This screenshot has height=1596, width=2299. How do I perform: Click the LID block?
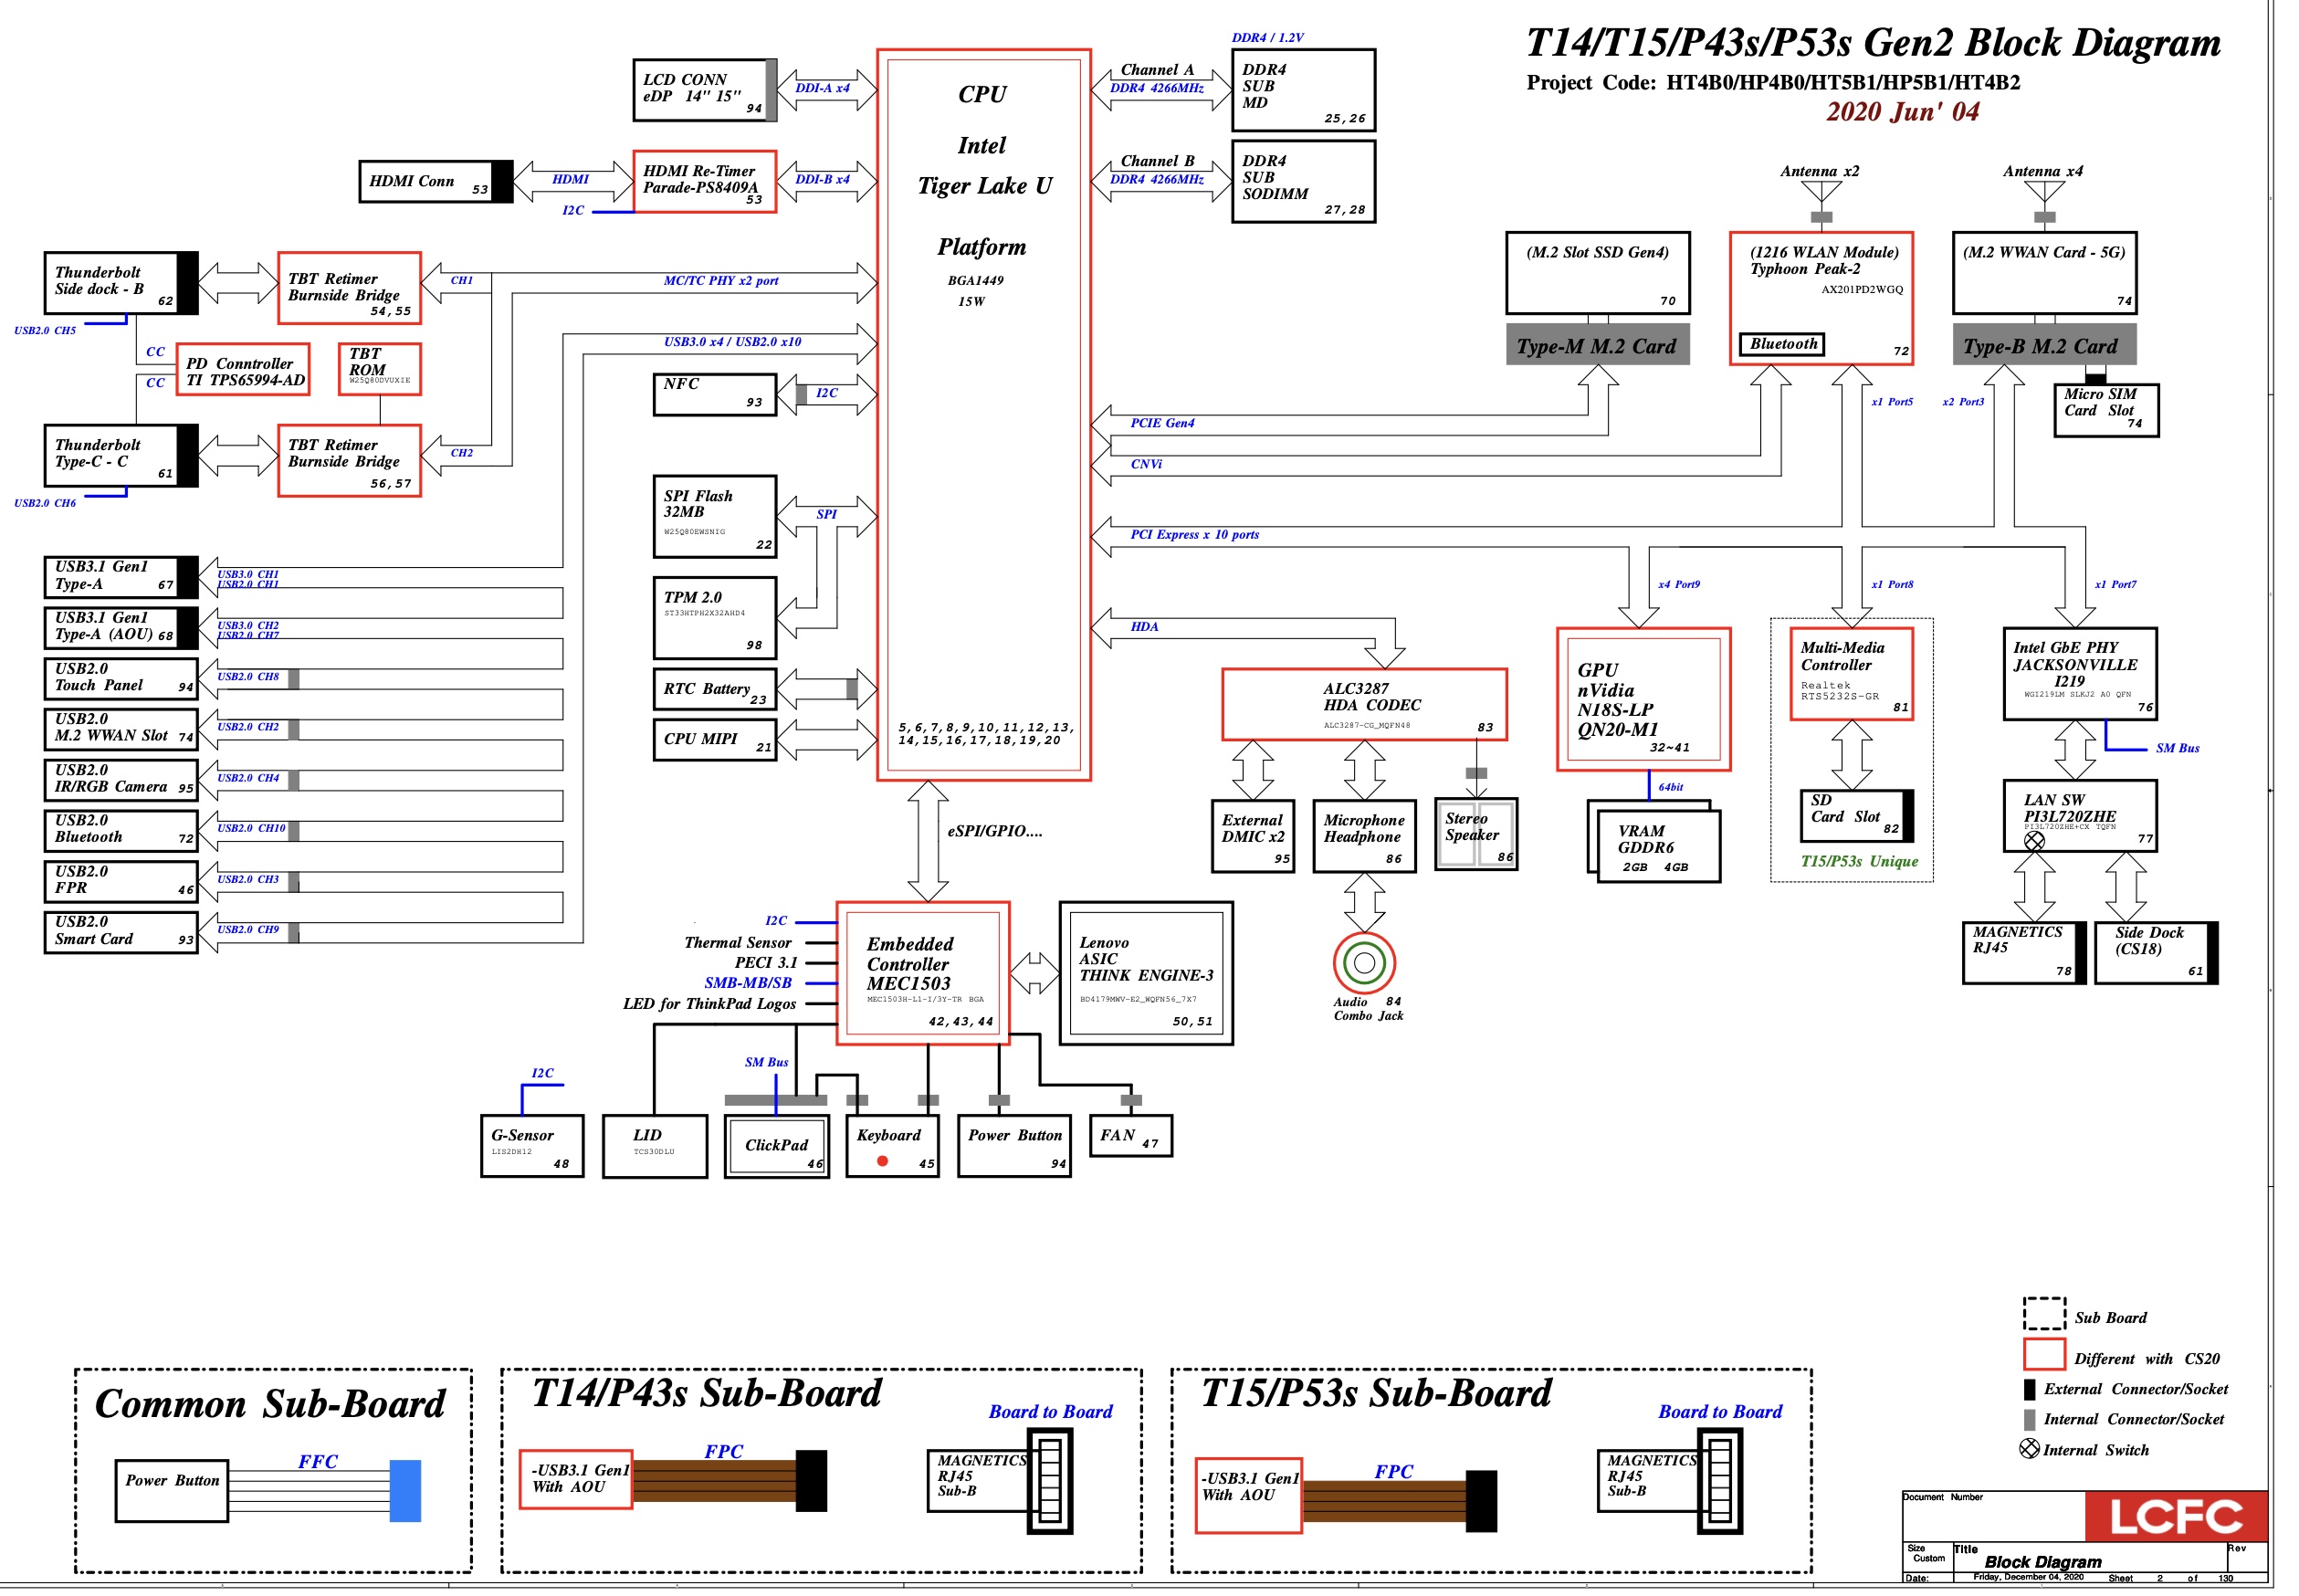[x=654, y=1146]
